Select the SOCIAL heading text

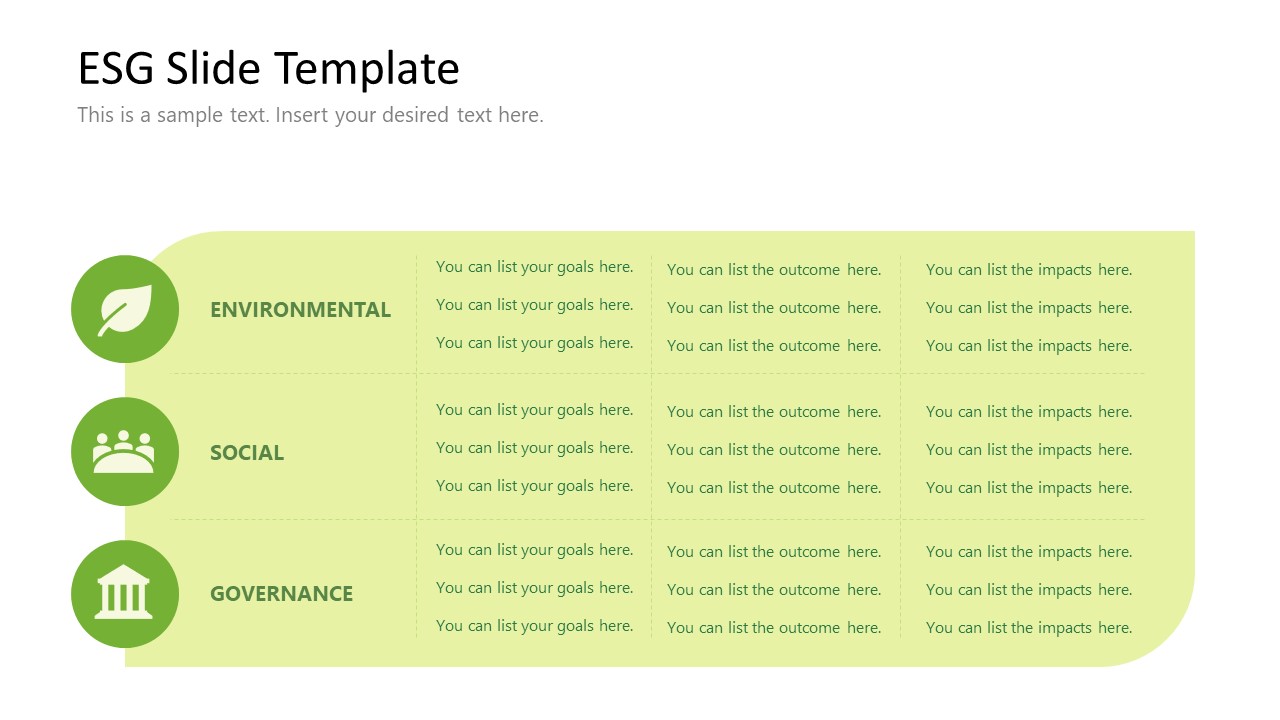(x=247, y=453)
